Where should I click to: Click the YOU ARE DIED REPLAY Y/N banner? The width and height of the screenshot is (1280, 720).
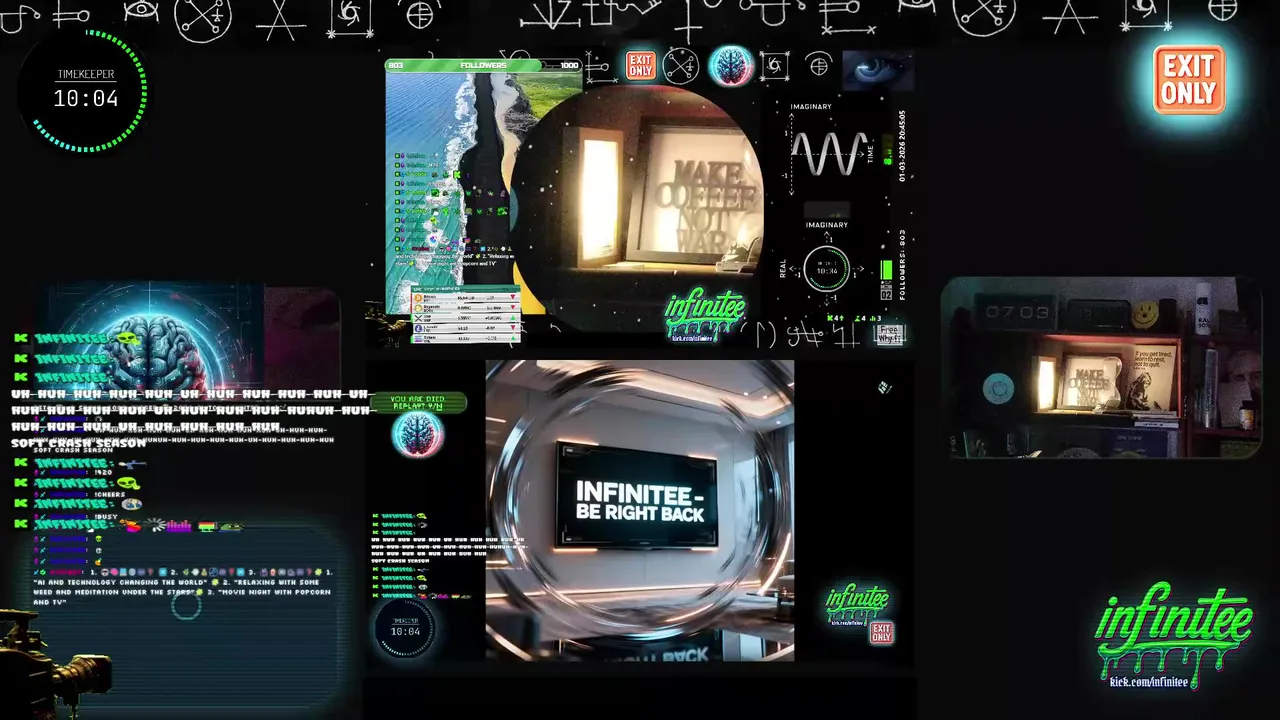click(418, 402)
